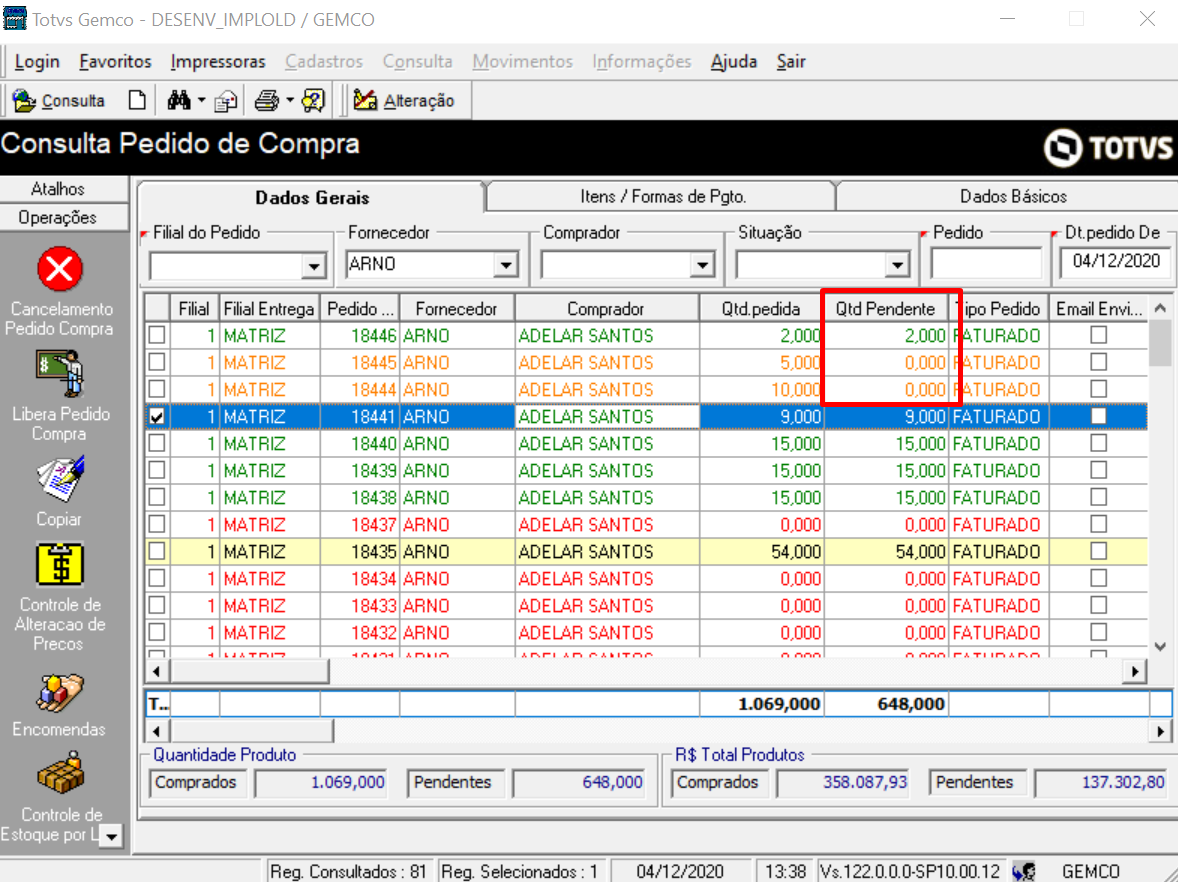
Task: Click the Encomendas icon
Action: [x=59, y=692]
